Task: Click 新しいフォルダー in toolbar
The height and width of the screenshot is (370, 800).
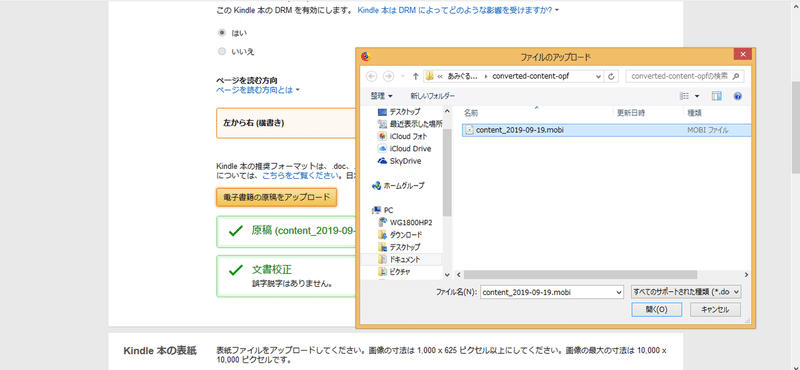Action: 432,96
